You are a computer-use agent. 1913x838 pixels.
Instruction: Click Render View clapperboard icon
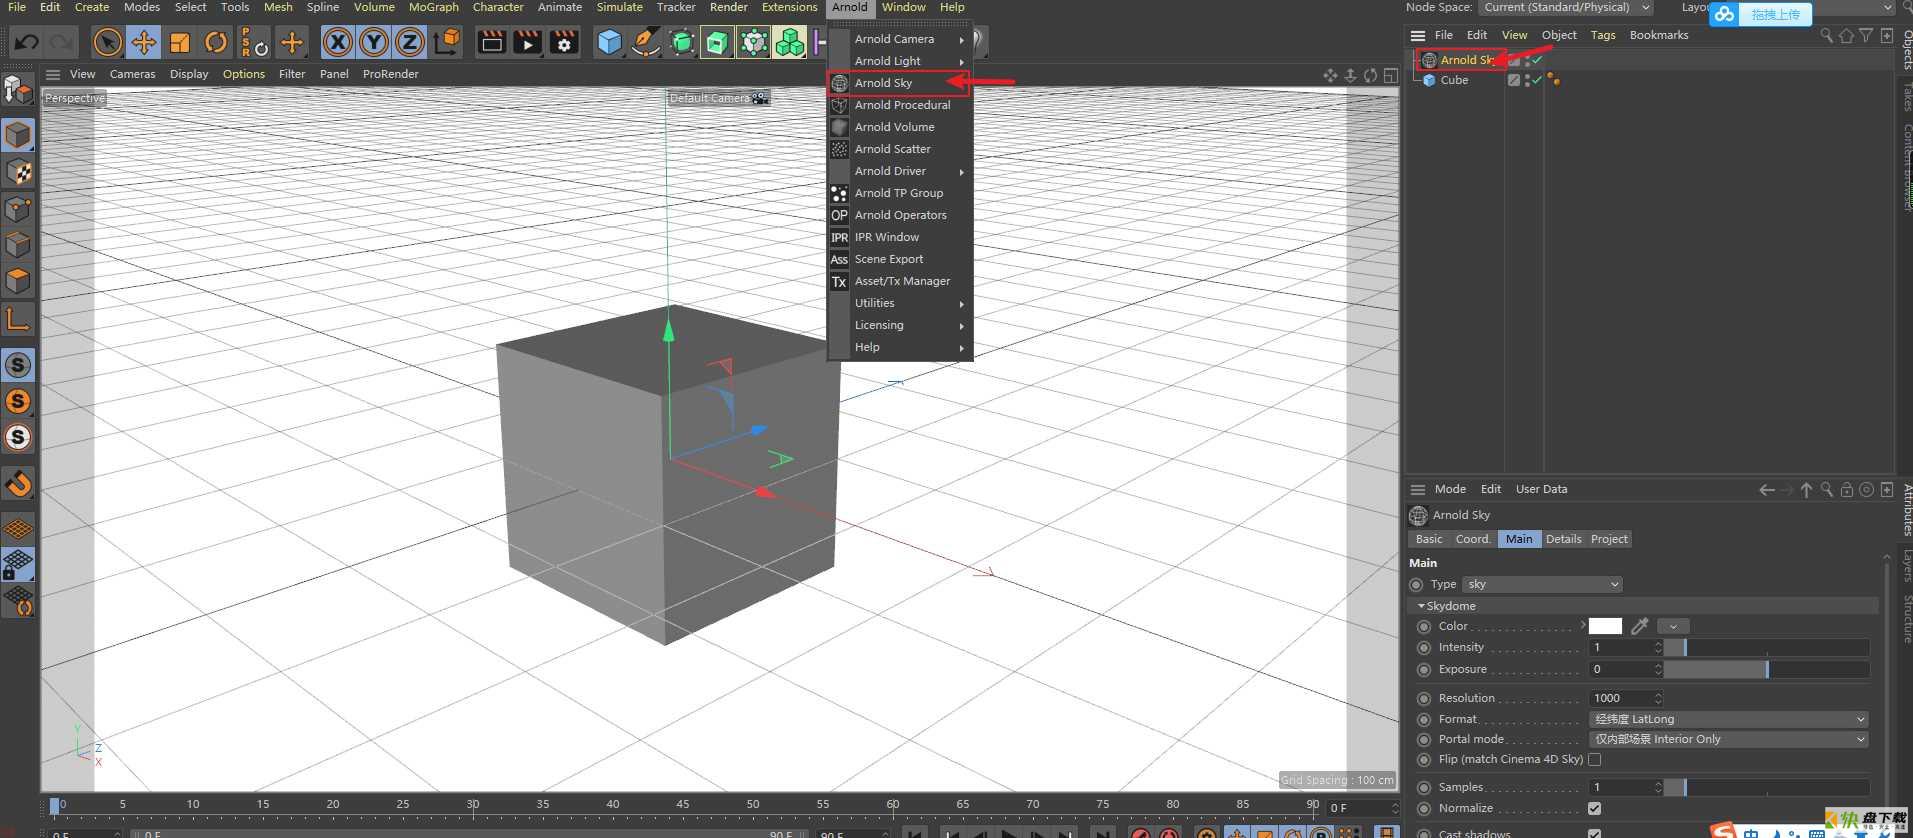(491, 43)
